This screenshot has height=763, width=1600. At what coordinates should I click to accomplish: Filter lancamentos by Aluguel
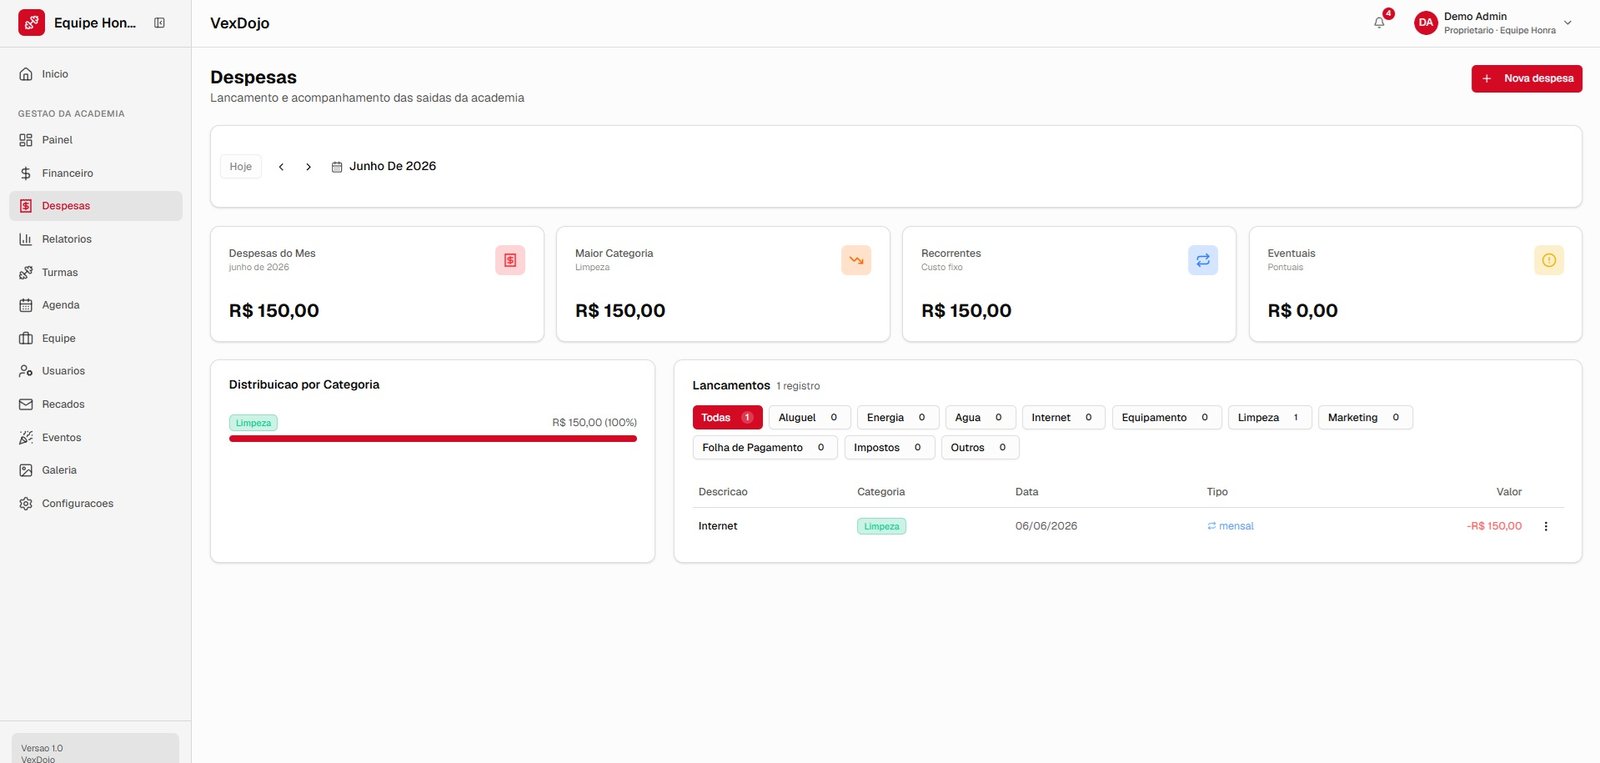pyautogui.click(x=809, y=417)
